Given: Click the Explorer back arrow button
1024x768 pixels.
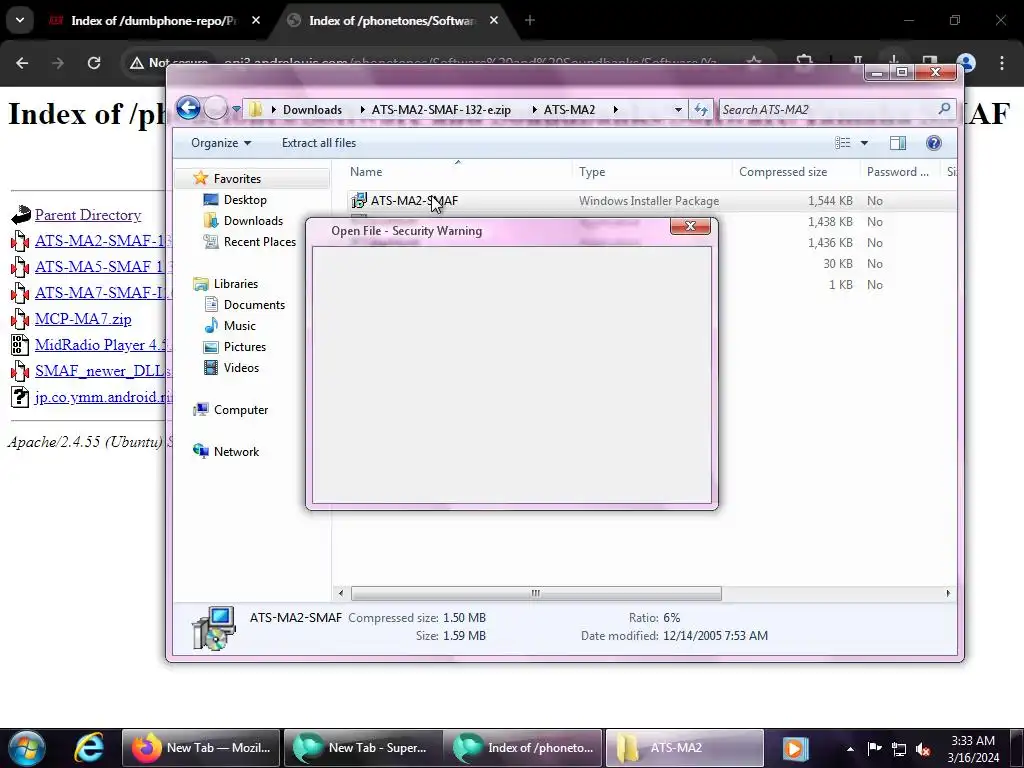Looking at the screenshot, I should pos(188,108).
